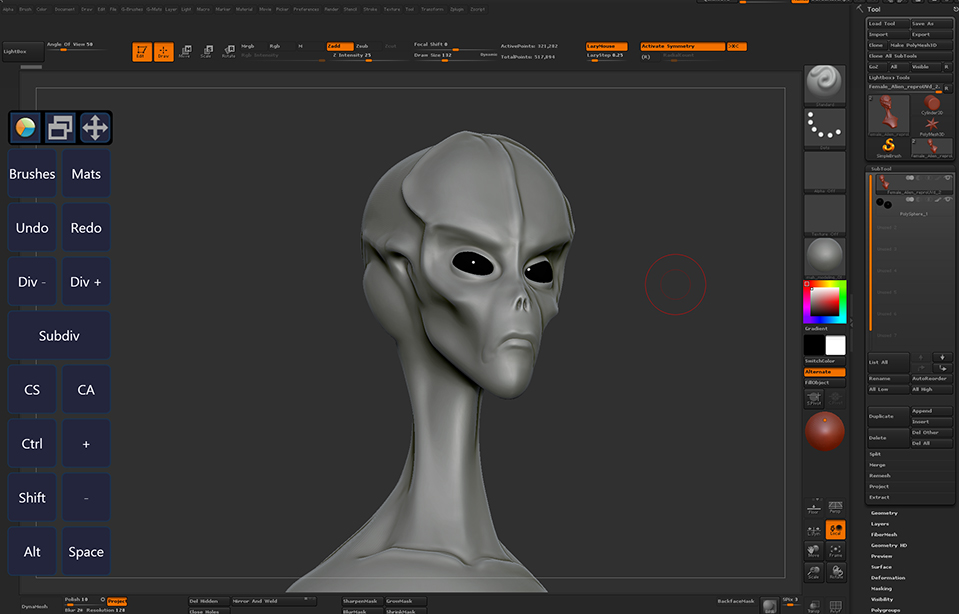Select the Edit mode icon
Viewport: 959px width, 614px height.
coord(141,52)
